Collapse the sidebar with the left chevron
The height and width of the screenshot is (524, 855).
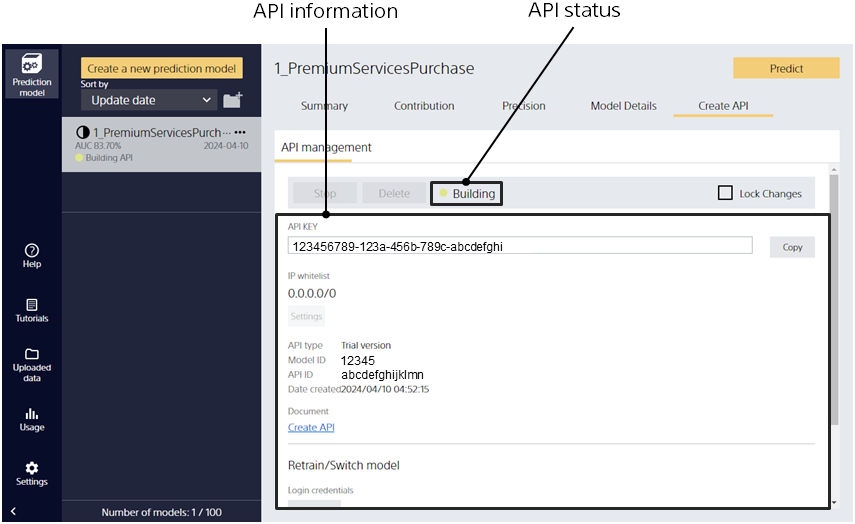13,511
